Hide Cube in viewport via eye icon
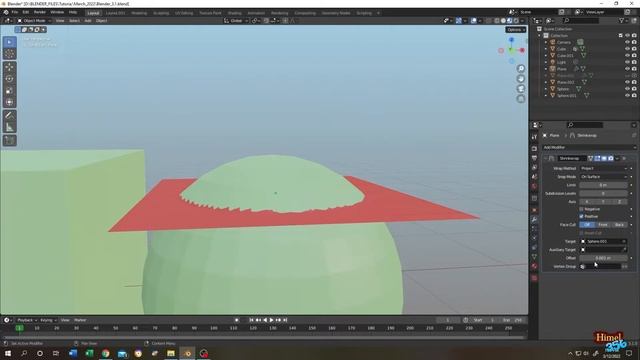640x360 pixels. [x=627, y=49]
